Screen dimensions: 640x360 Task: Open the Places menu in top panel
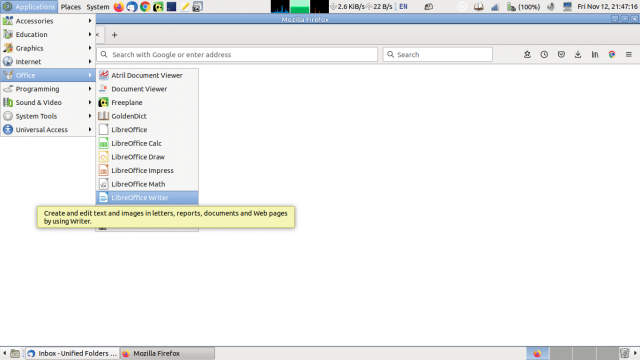coord(71,7)
